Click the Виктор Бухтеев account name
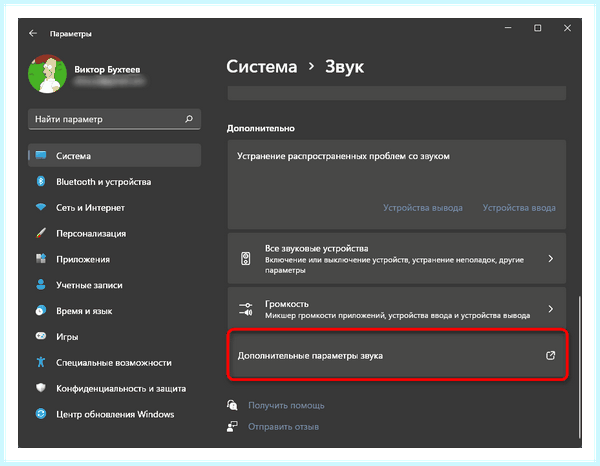Viewport: 600px width, 466px height. coord(107,70)
